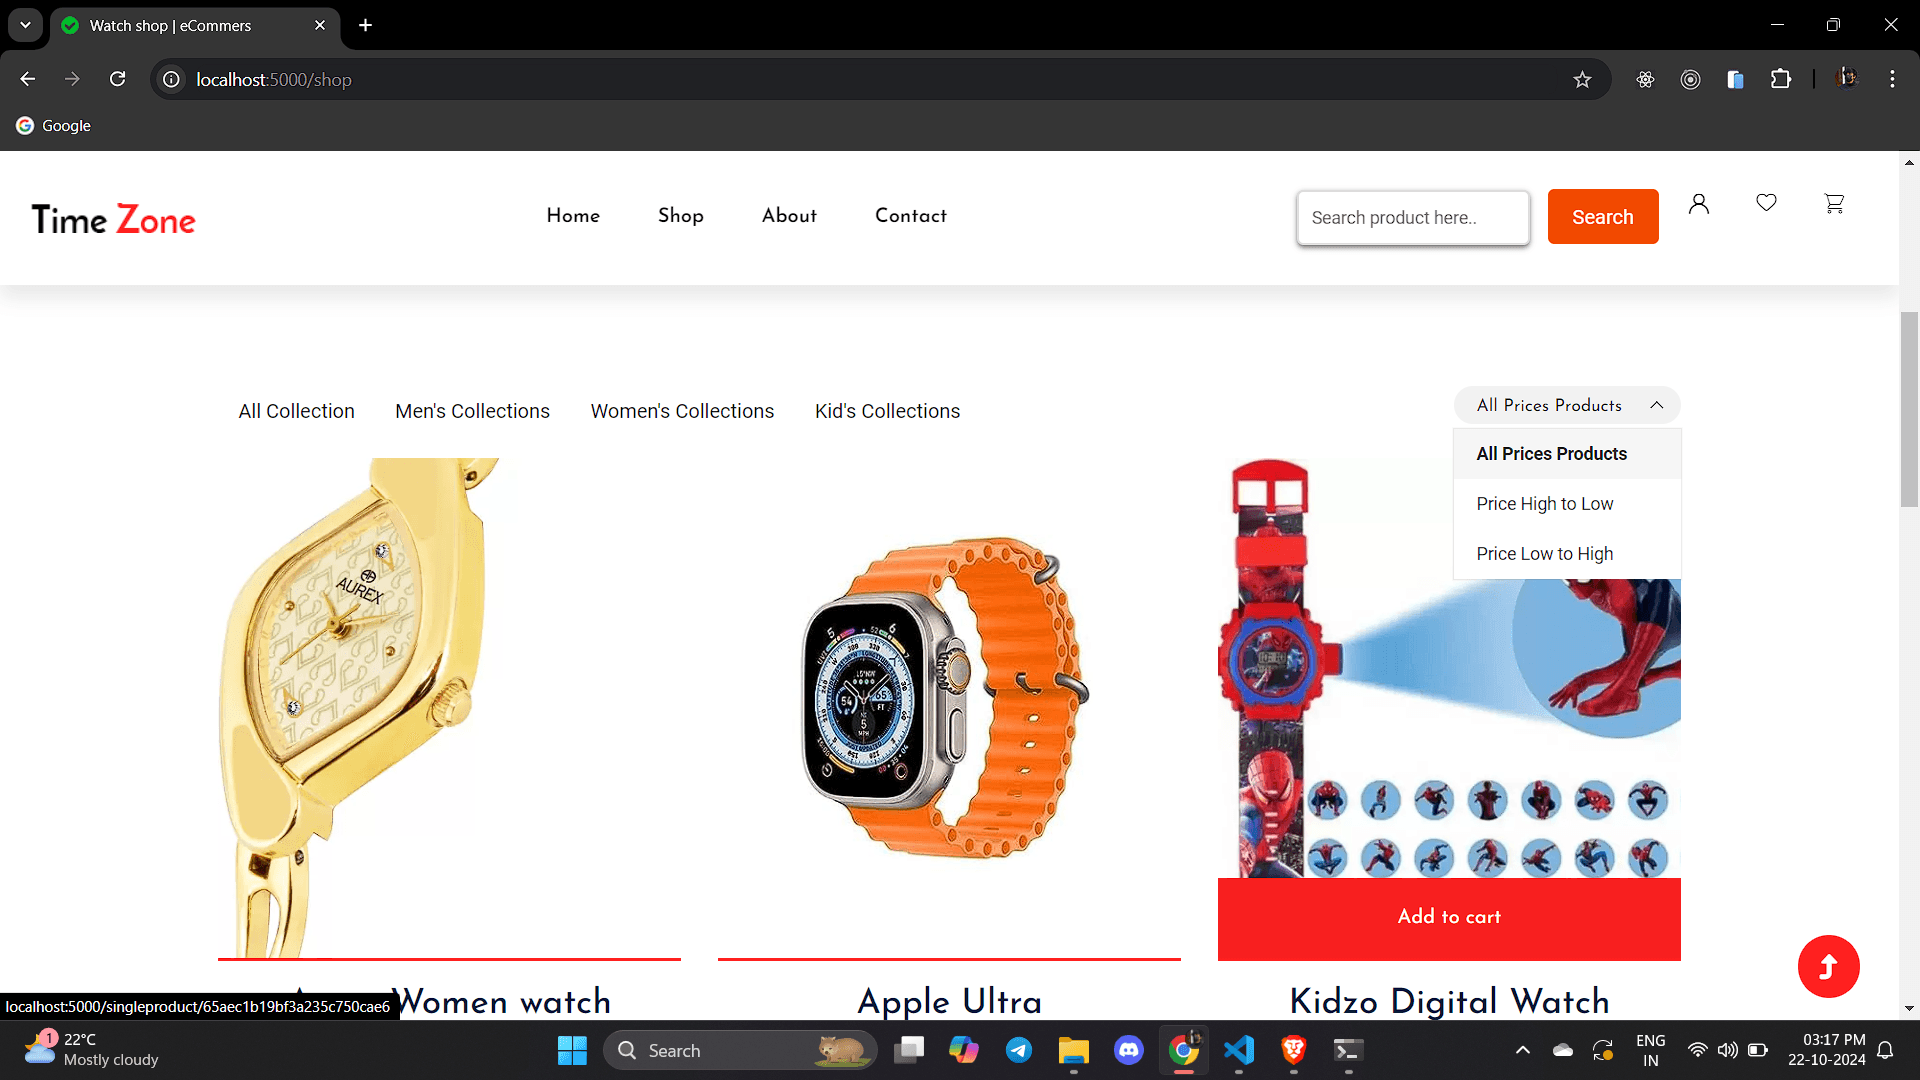This screenshot has height=1080, width=1920.
Task: Bookmark this page with the star icon
Action: [x=1582, y=80]
